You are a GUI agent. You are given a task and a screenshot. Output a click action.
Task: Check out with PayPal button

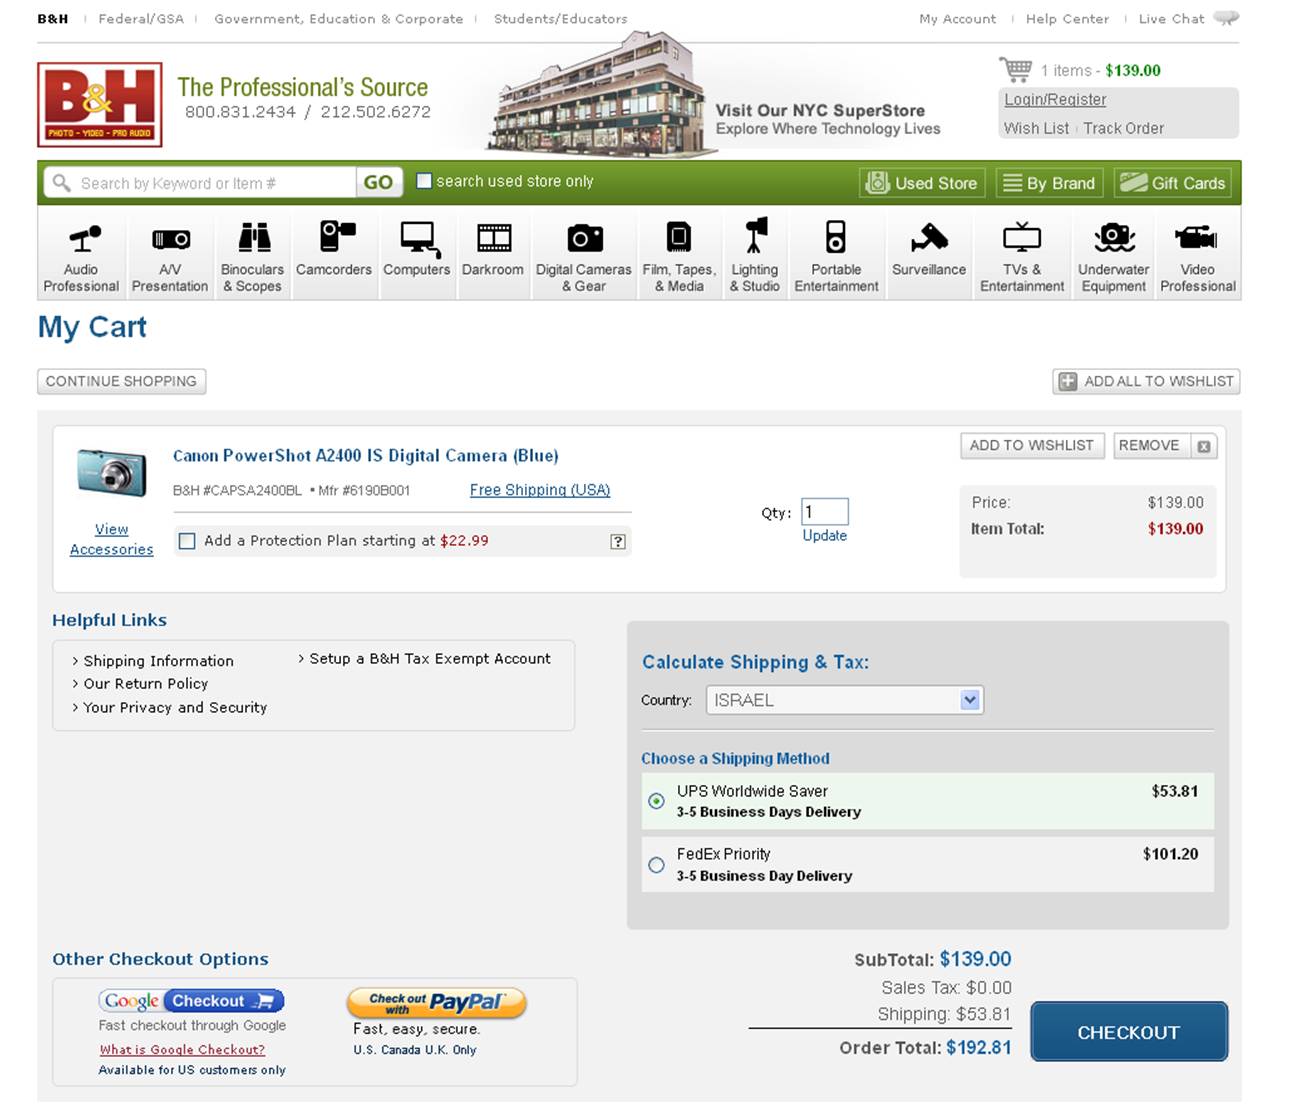coord(436,1002)
